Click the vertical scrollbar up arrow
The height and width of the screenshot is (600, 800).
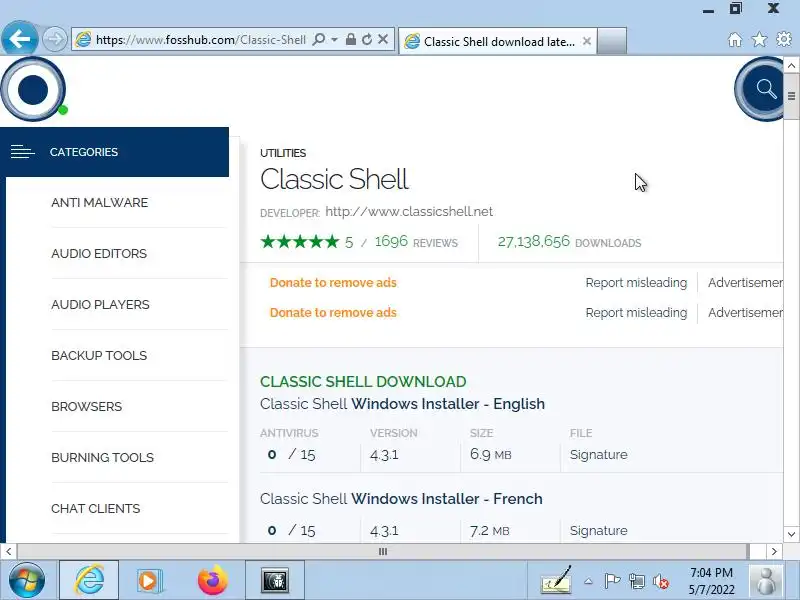coord(791,65)
